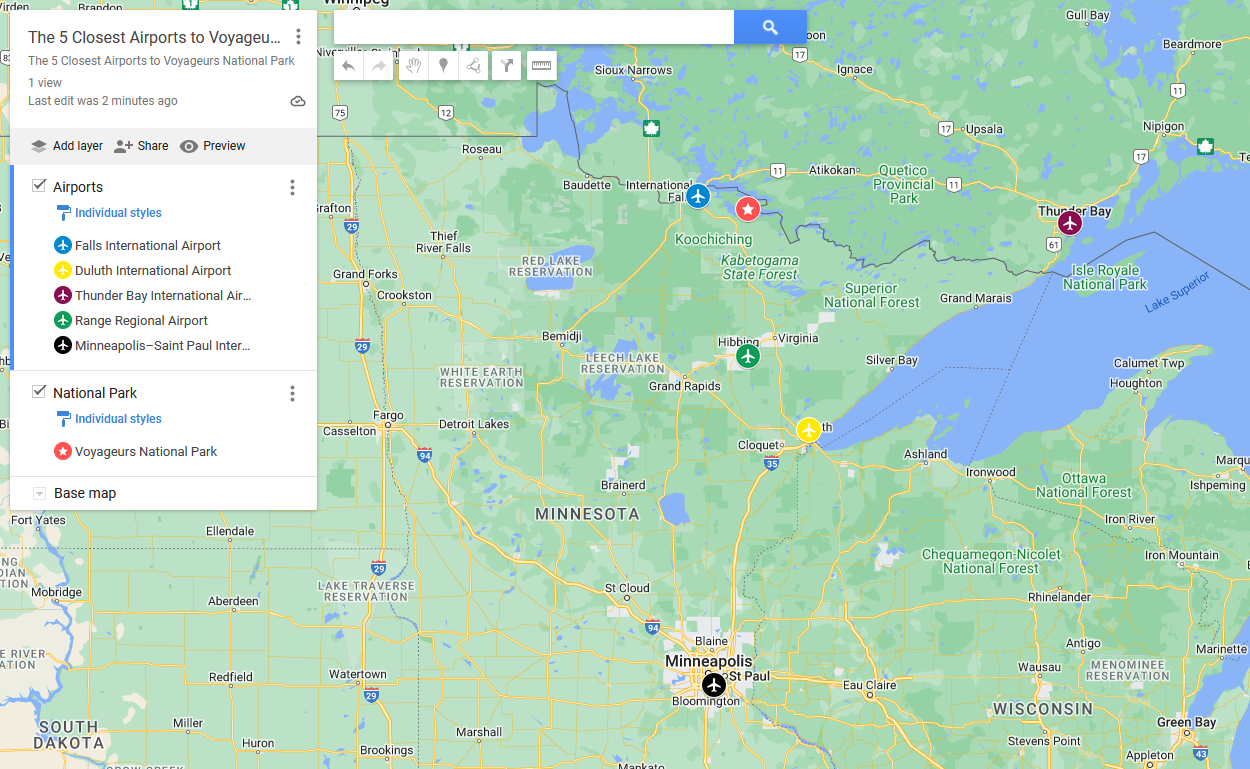1250x769 pixels.
Task: Click the Isle Royale National Park label
Action: coord(1105,278)
